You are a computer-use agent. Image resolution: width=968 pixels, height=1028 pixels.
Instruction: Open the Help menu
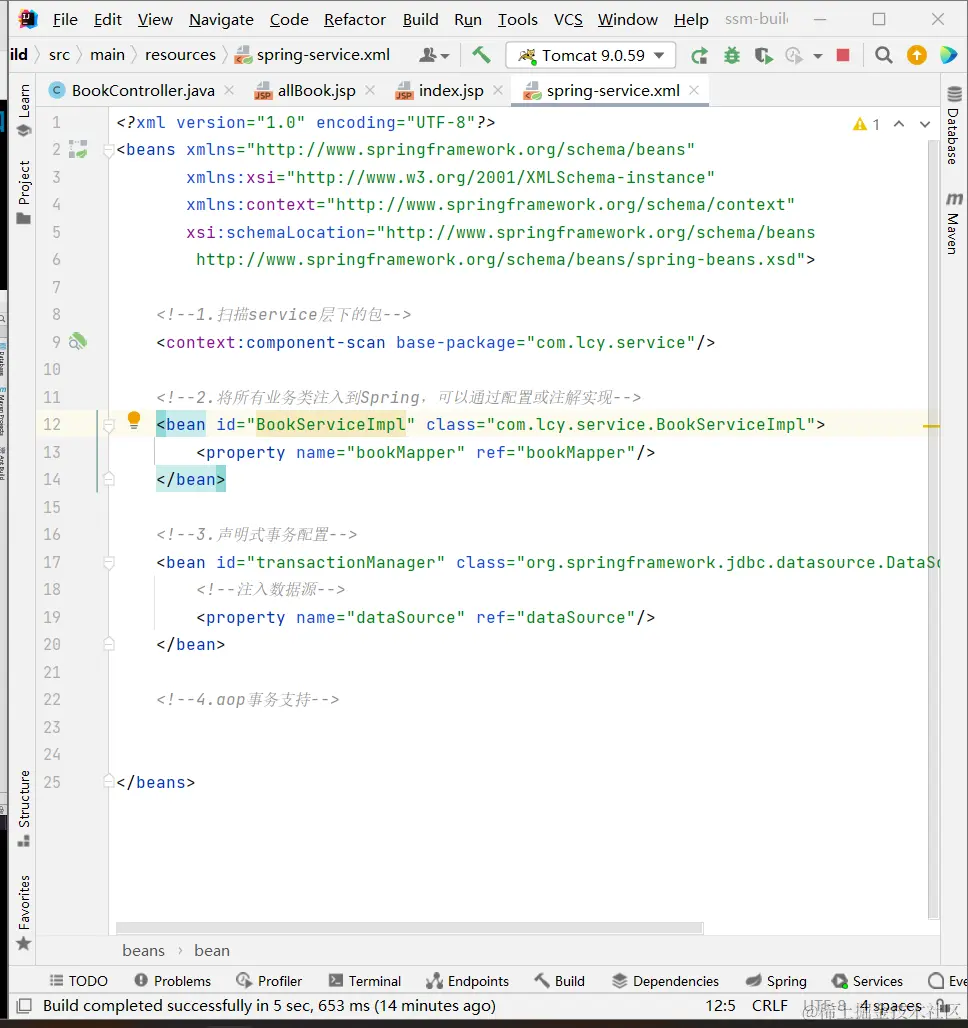[x=691, y=20]
